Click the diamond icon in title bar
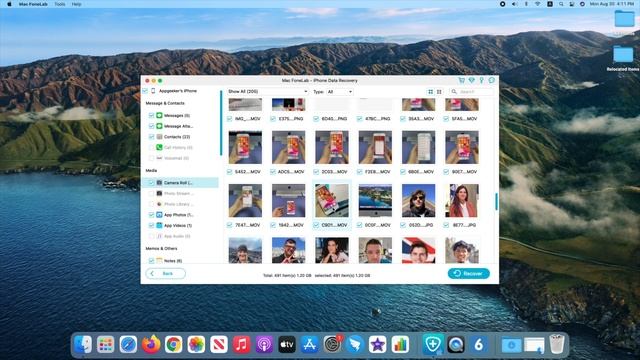 point(471,80)
